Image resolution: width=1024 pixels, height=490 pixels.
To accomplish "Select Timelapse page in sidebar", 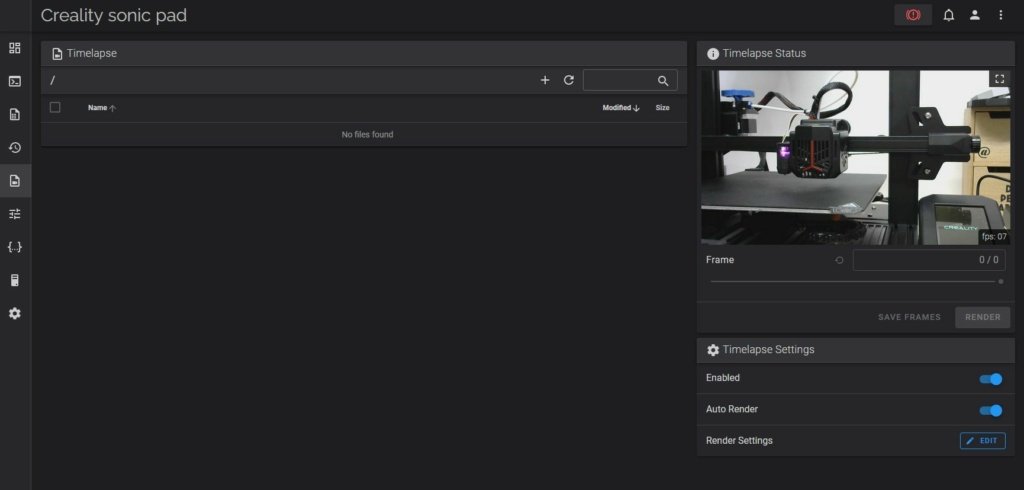I will (14, 181).
